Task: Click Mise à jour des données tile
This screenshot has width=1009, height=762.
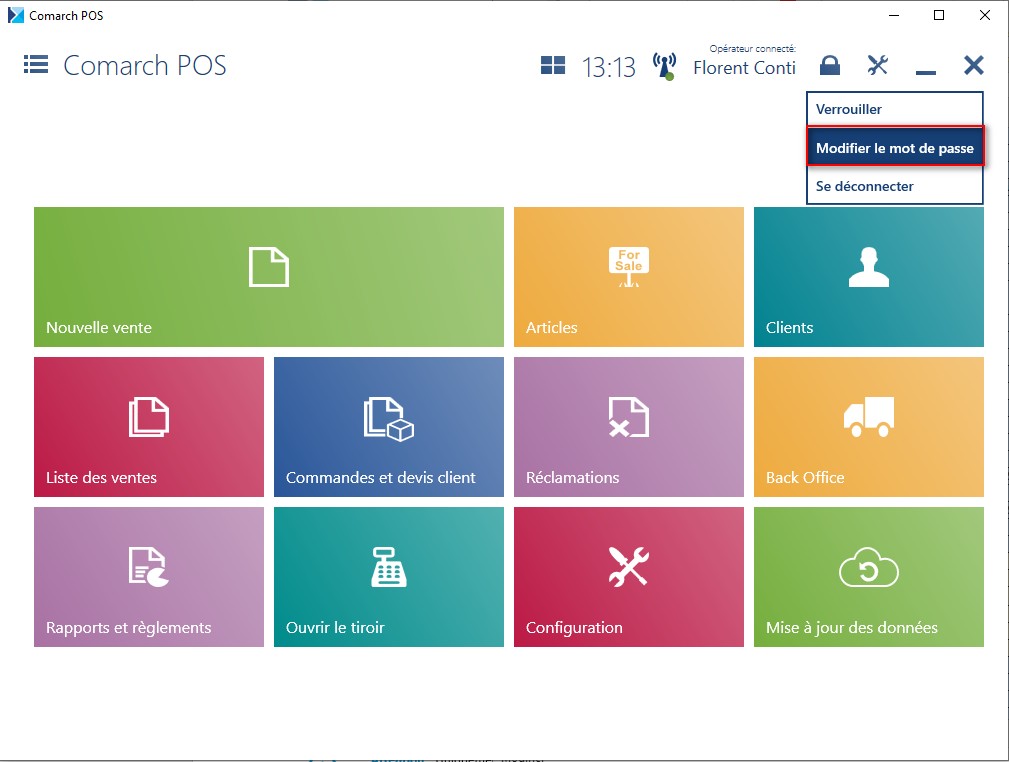Action: coord(869,577)
